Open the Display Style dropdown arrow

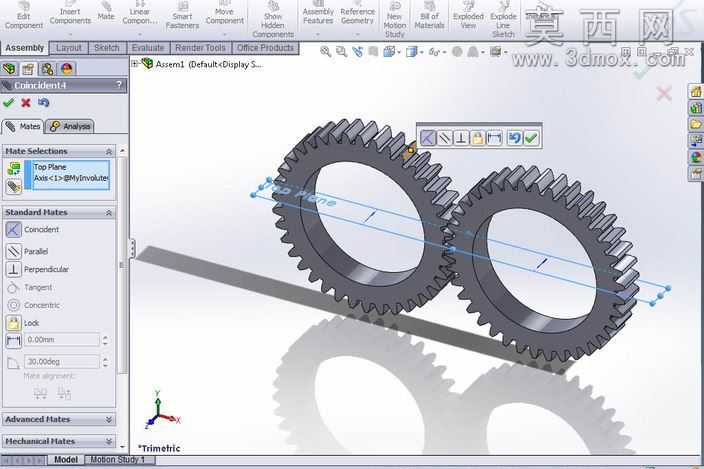click(x=421, y=53)
